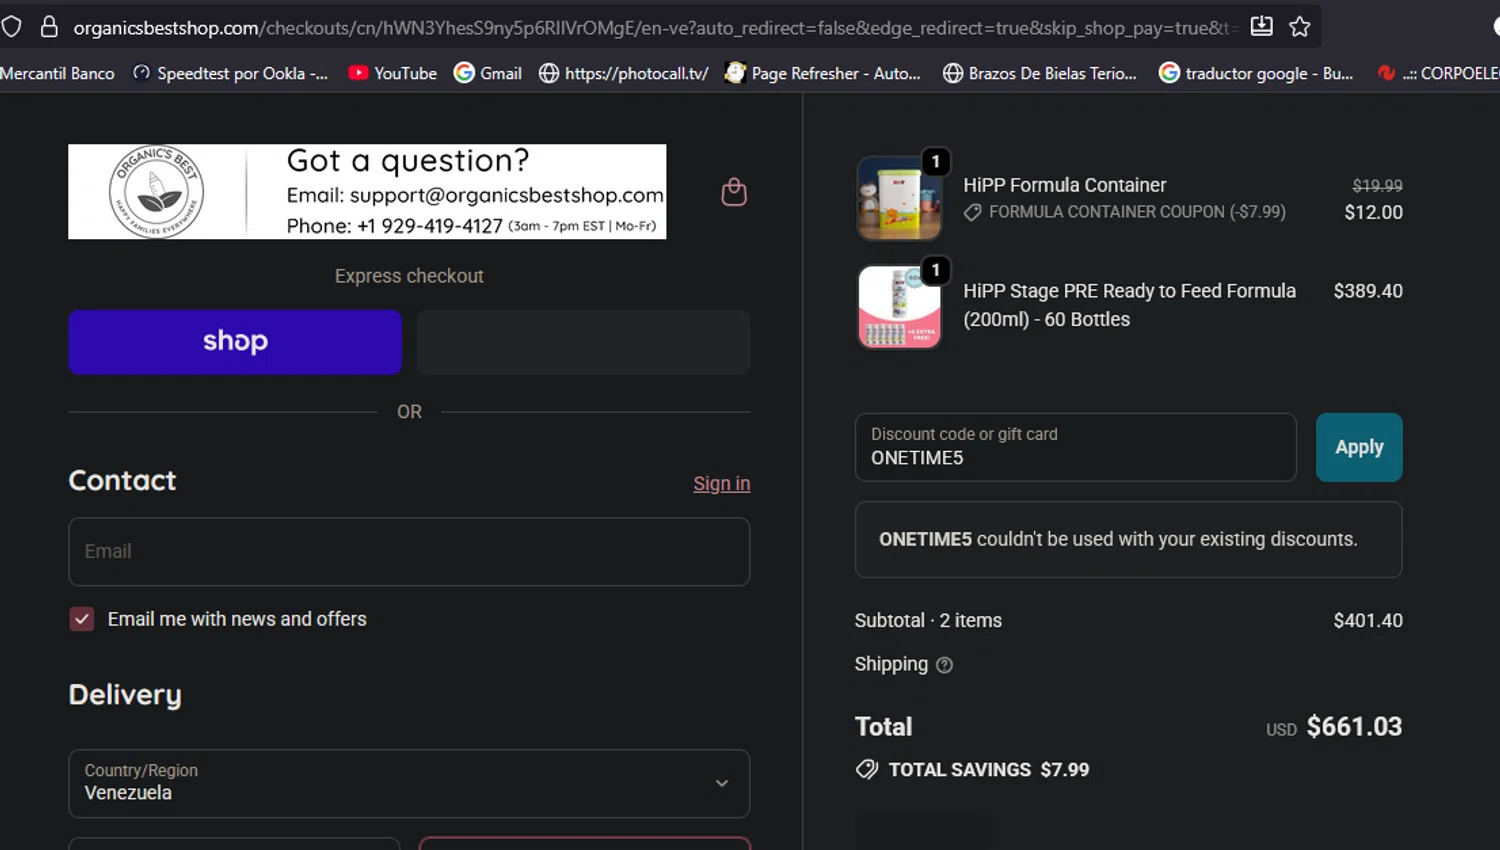Screen dimensions: 1500x850
Task: Pay with the Shop express checkout button
Action: pos(235,342)
